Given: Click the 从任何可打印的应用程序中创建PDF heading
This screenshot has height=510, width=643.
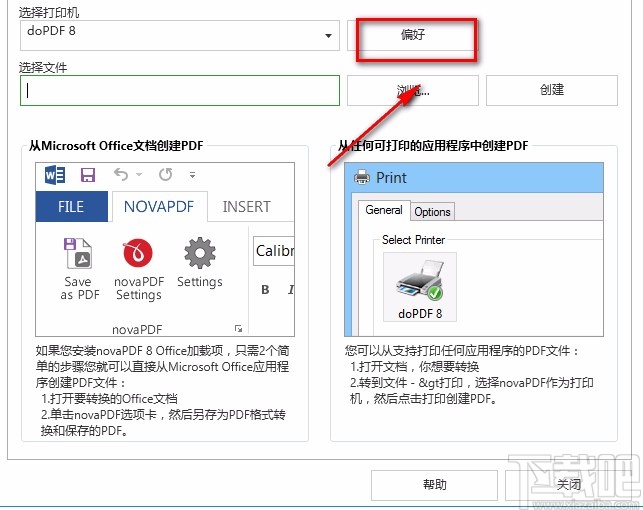Looking at the screenshot, I should tap(433, 146).
